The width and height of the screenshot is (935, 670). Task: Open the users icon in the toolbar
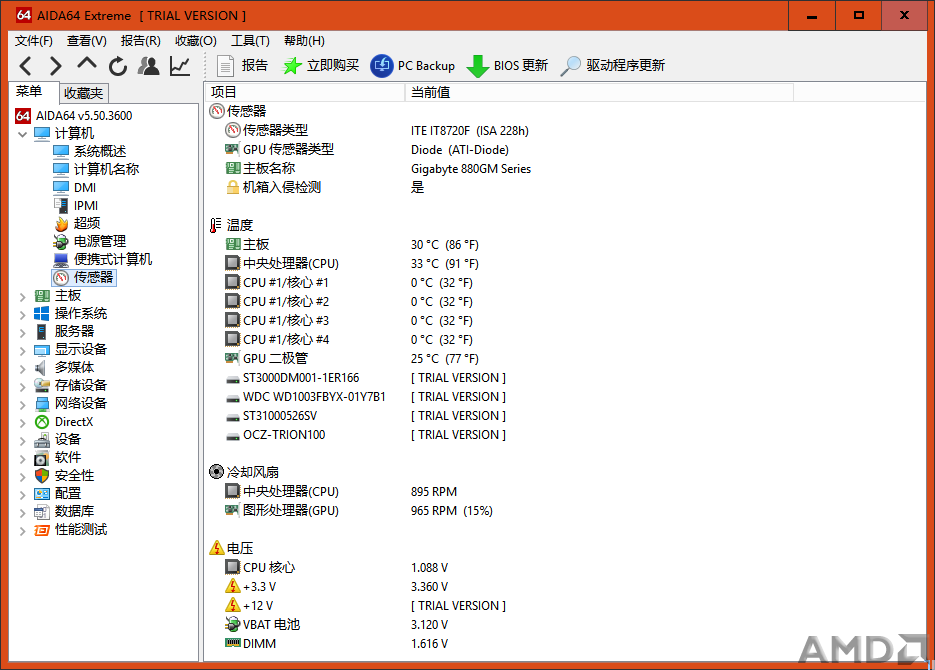coord(148,66)
